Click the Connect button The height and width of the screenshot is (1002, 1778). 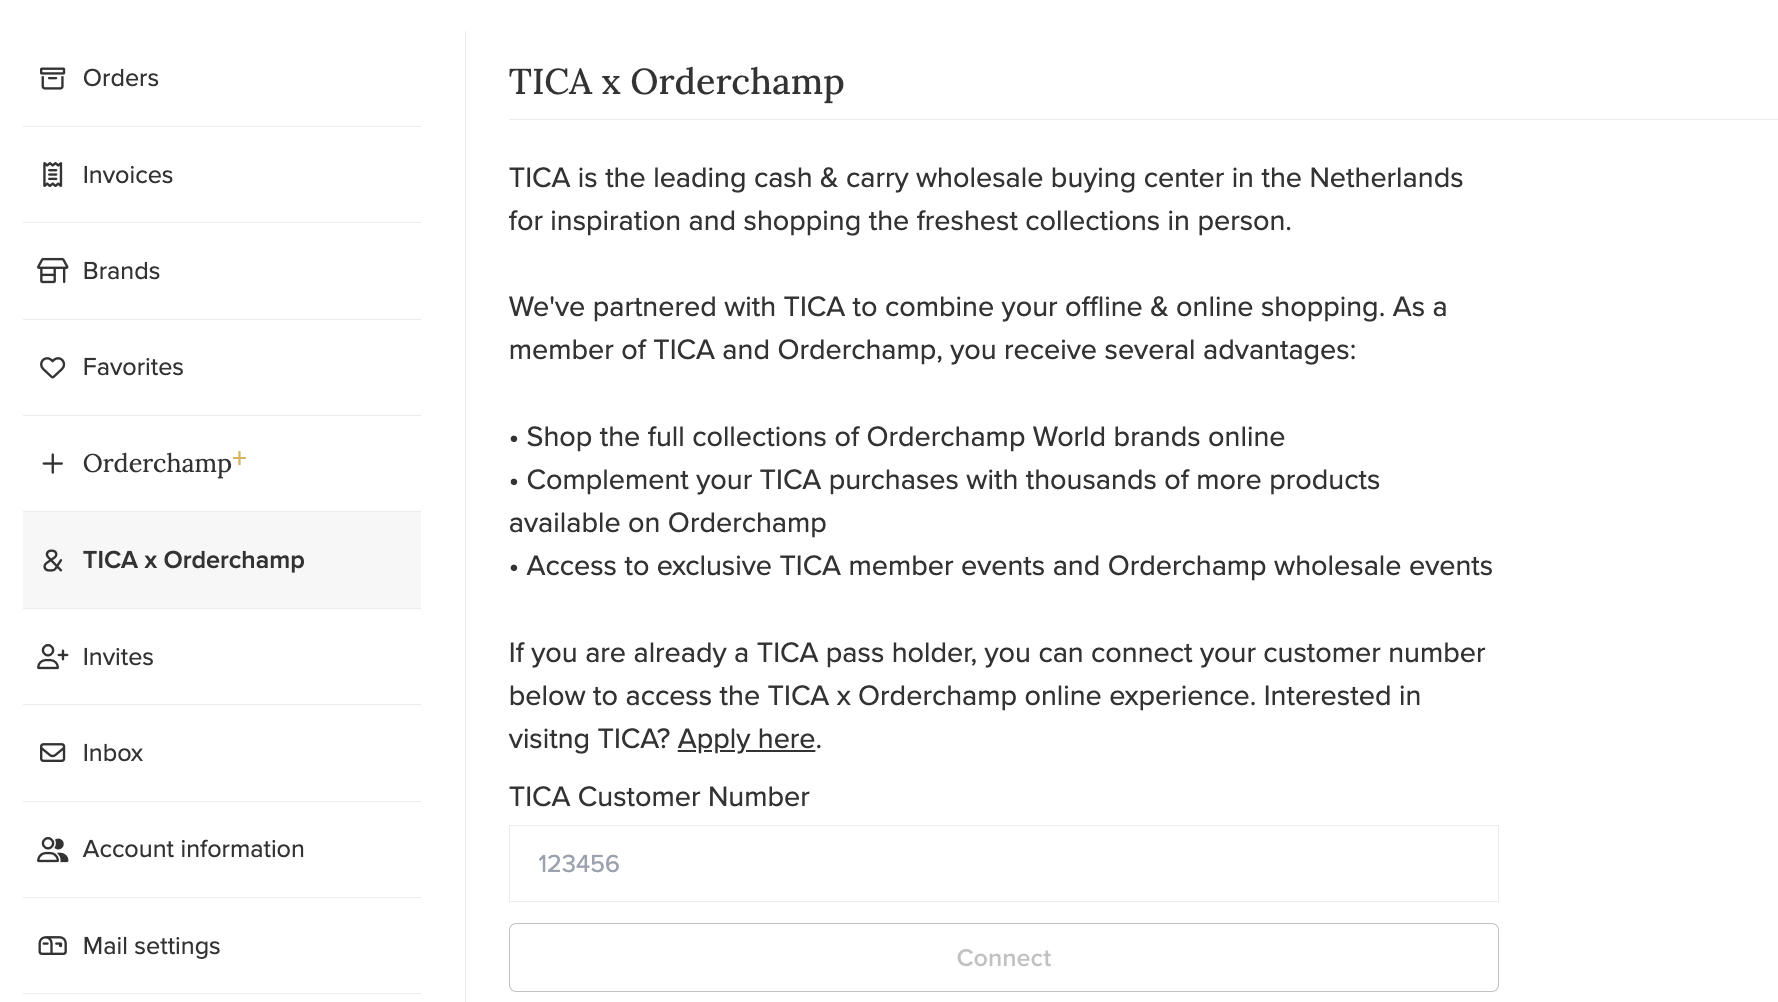tap(1003, 958)
